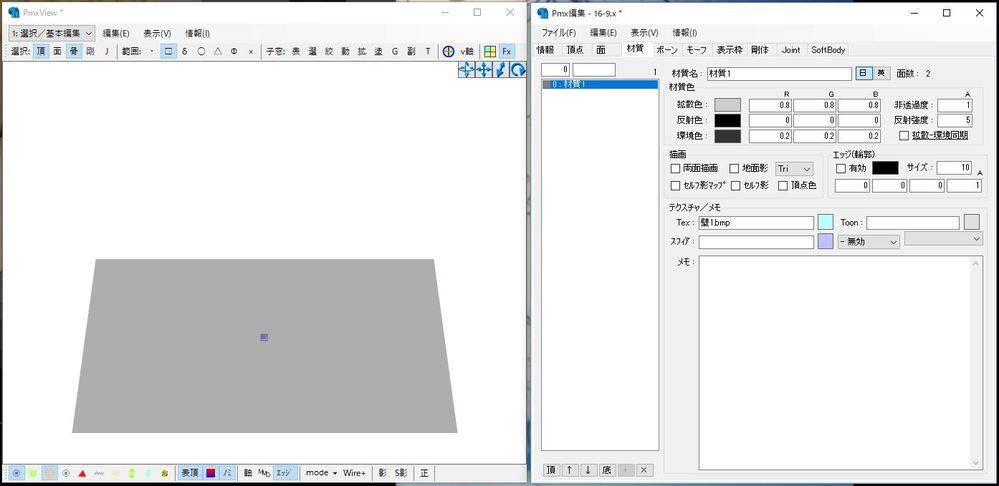Viewport: 999px width, 486px height.
Task: Open 表示(V) menu in PmxView window
Action: pos(157,33)
